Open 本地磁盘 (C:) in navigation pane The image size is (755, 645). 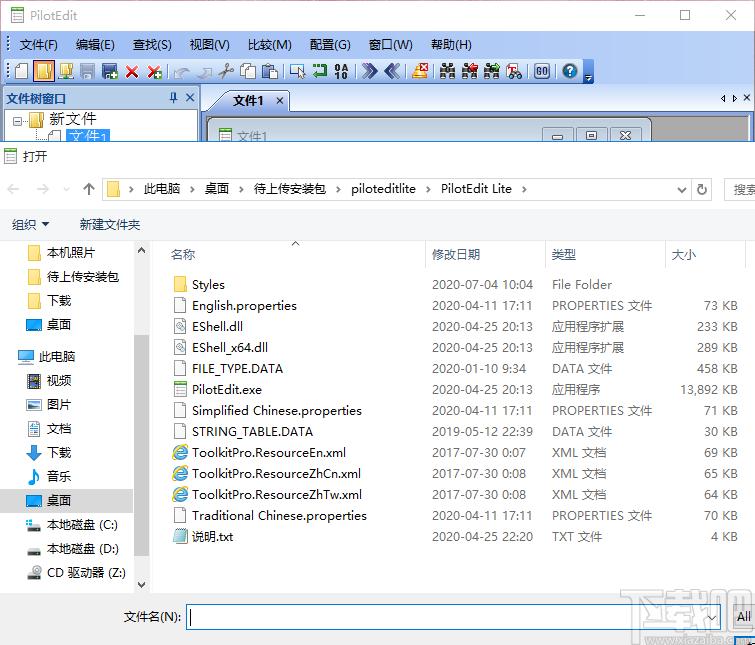(82, 525)
